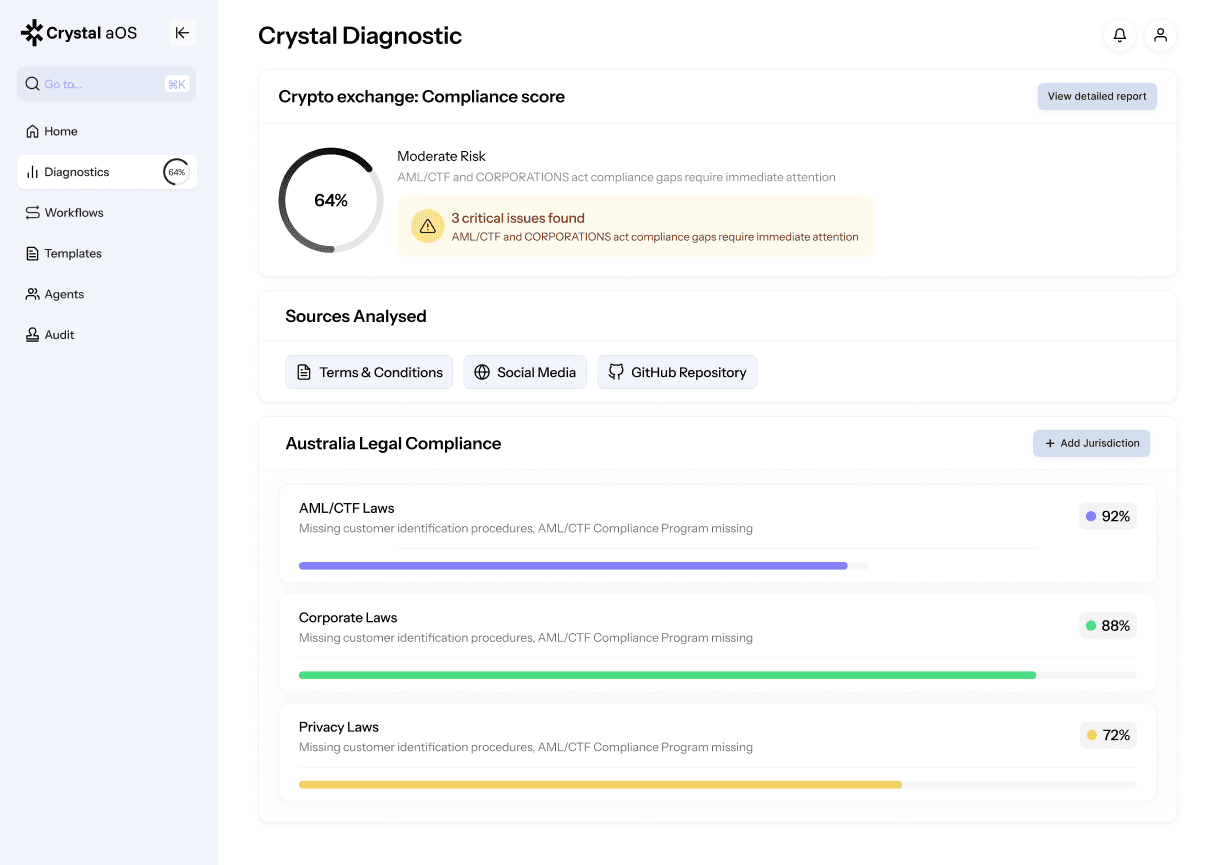The width and height of the screenshot is (1213, 865).
Task: Click Add Jurisdiction for Australia Legal Compliance
Action: tap(1091, 443)
